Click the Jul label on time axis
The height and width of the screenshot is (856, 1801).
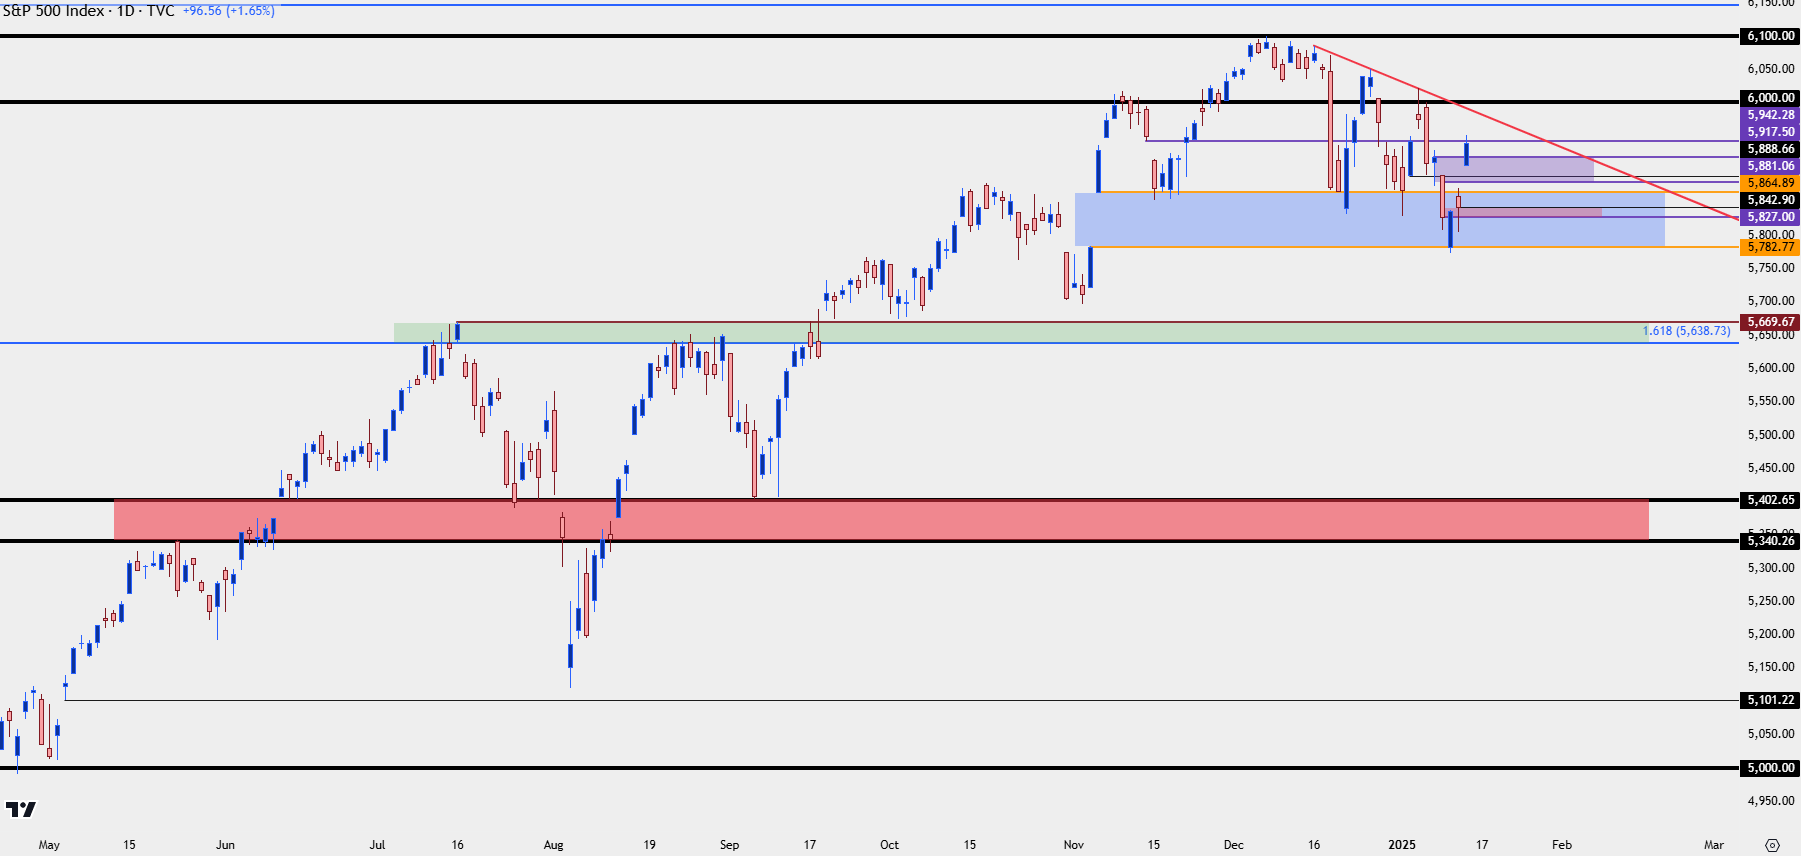(377, 845)
